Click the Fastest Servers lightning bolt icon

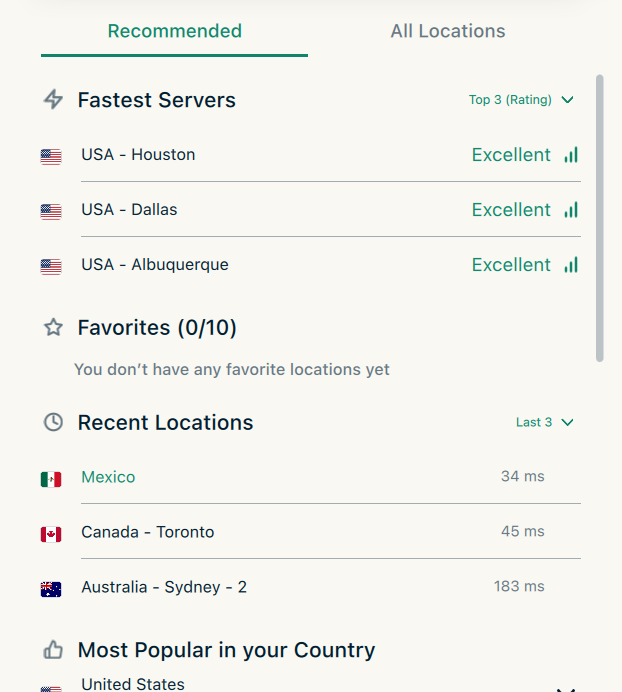click(53, 99)
